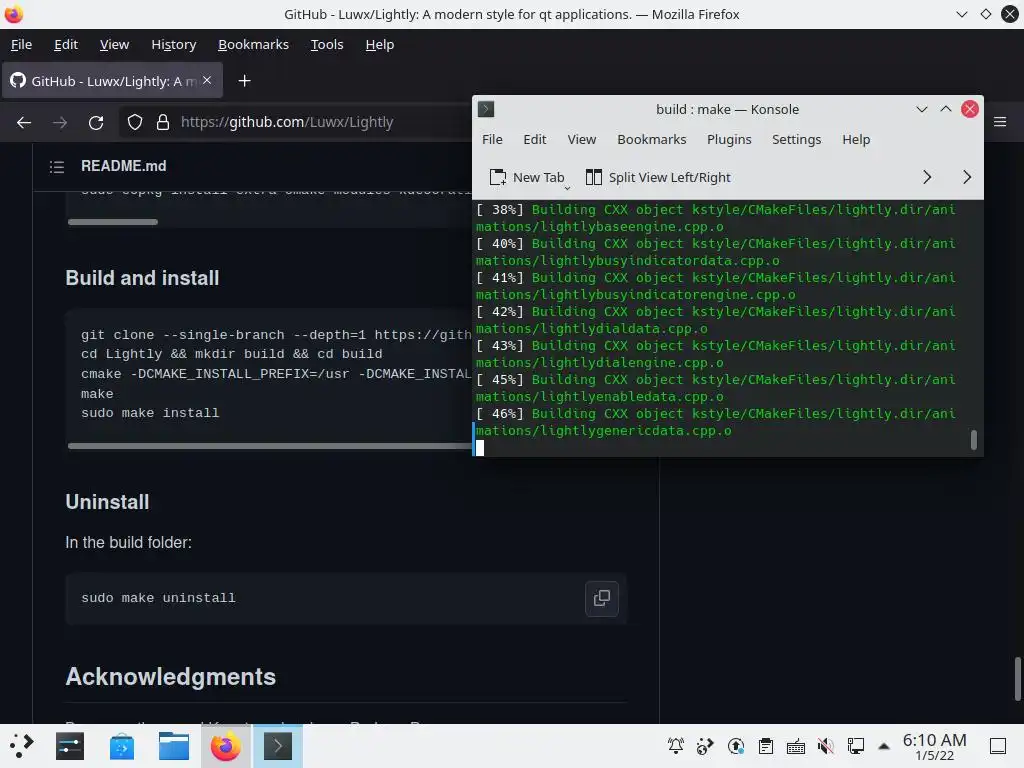Open software updates tray icon

coord(735,746)
